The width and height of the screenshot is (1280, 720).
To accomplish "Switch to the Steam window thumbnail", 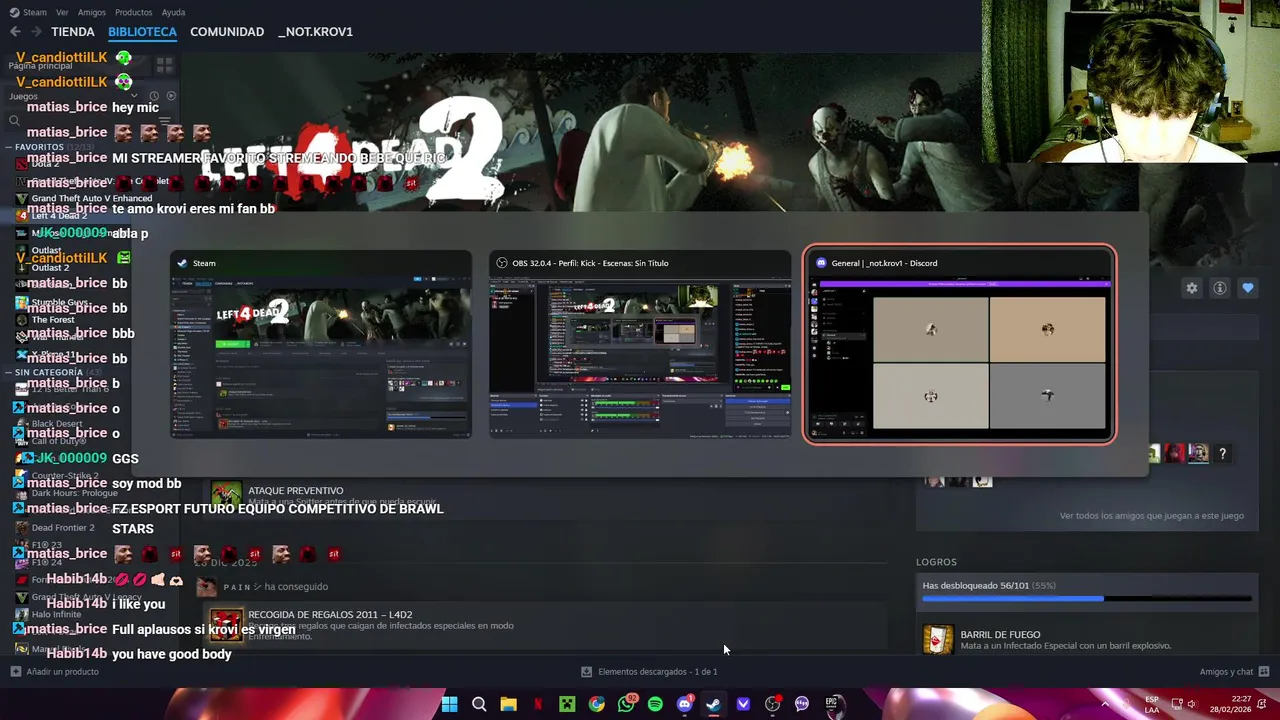I will (321, 345).
